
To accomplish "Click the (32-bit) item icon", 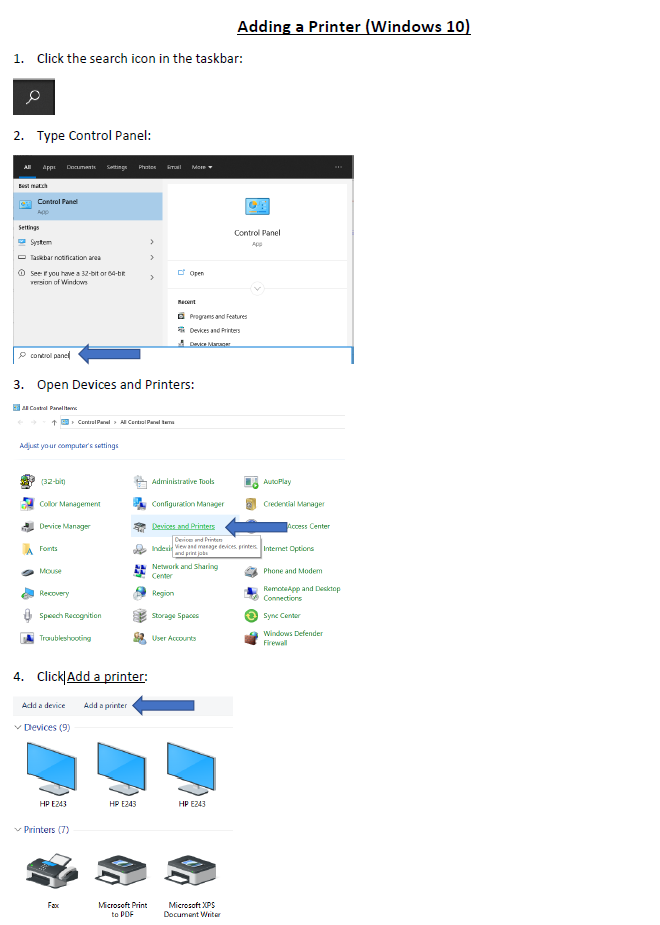I will pos(27,481).
